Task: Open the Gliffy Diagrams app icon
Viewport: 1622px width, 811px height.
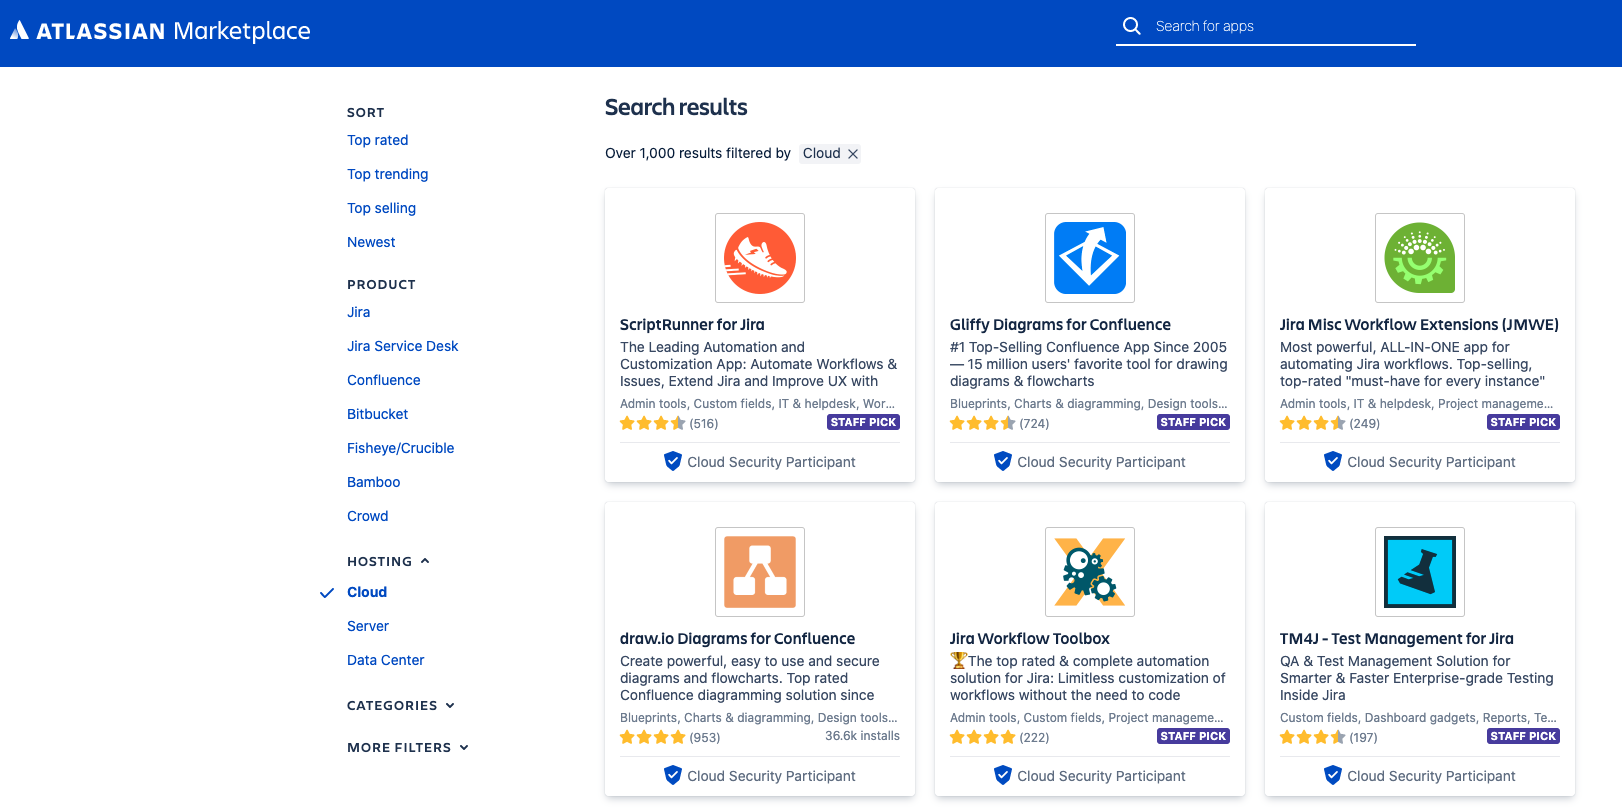Action: (1090, 258)
